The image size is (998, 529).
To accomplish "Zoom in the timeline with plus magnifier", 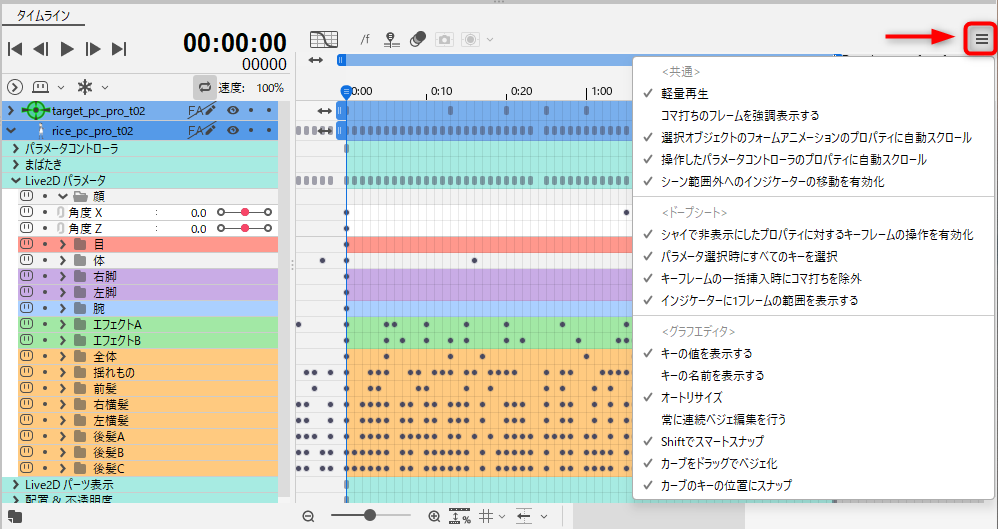I will (434, 516).
